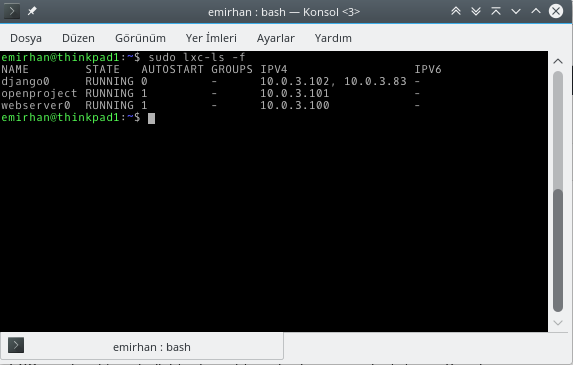Image resolution: width=573 pixels, height=365 pixels.
Task: Click the terminal icon on bash tab
Action: (x=16, y=345)
